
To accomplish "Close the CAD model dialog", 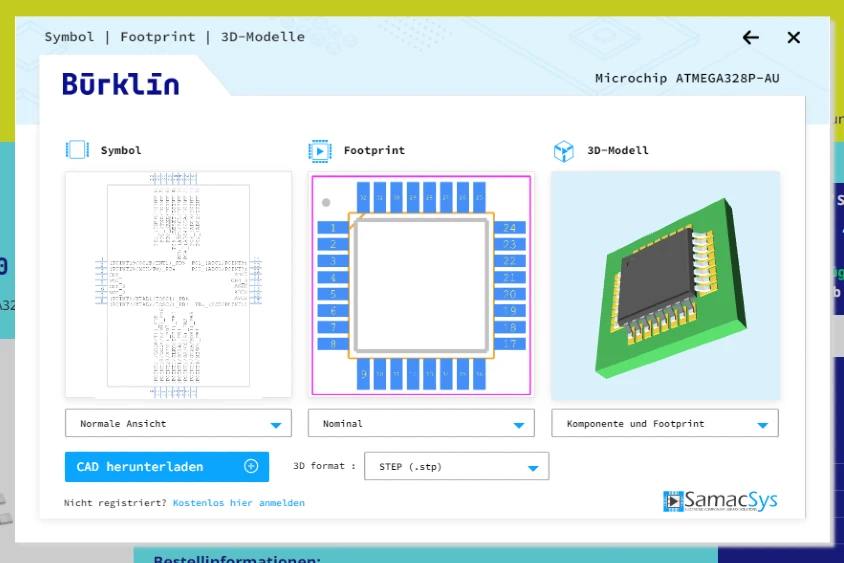I will (793, 38).
